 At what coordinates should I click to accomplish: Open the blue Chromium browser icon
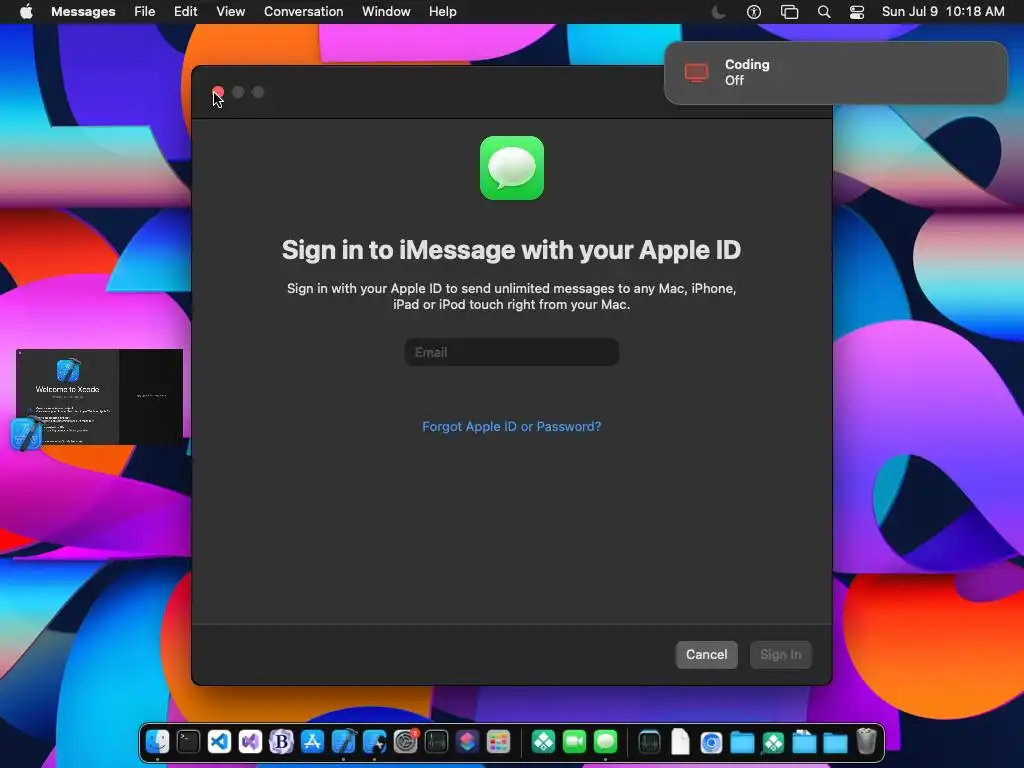[711, 742]
